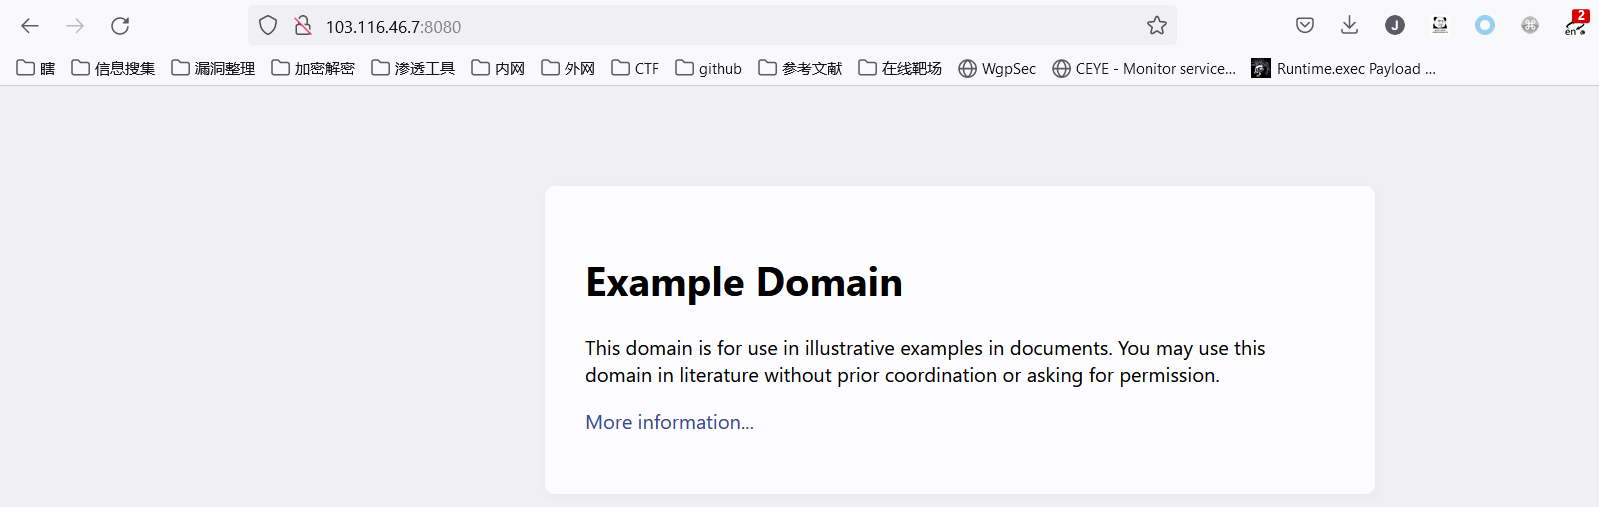
Task: Expand the 信息搜集 bookmark folder
Action: [x=114, y=68]
